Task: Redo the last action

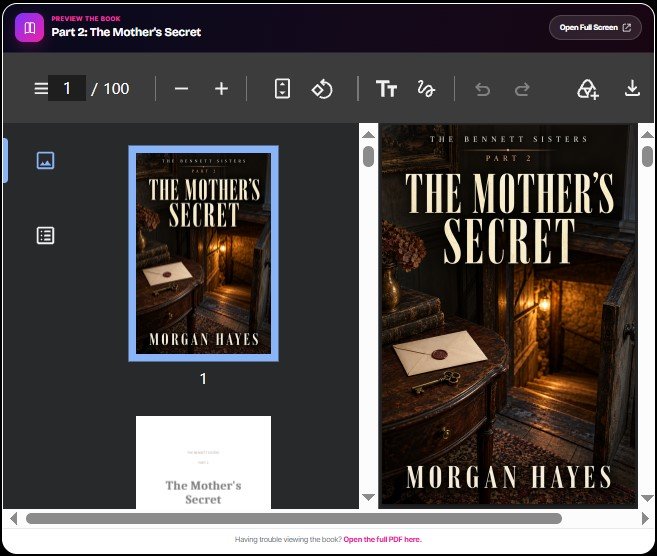Action: tap(522, 89)
